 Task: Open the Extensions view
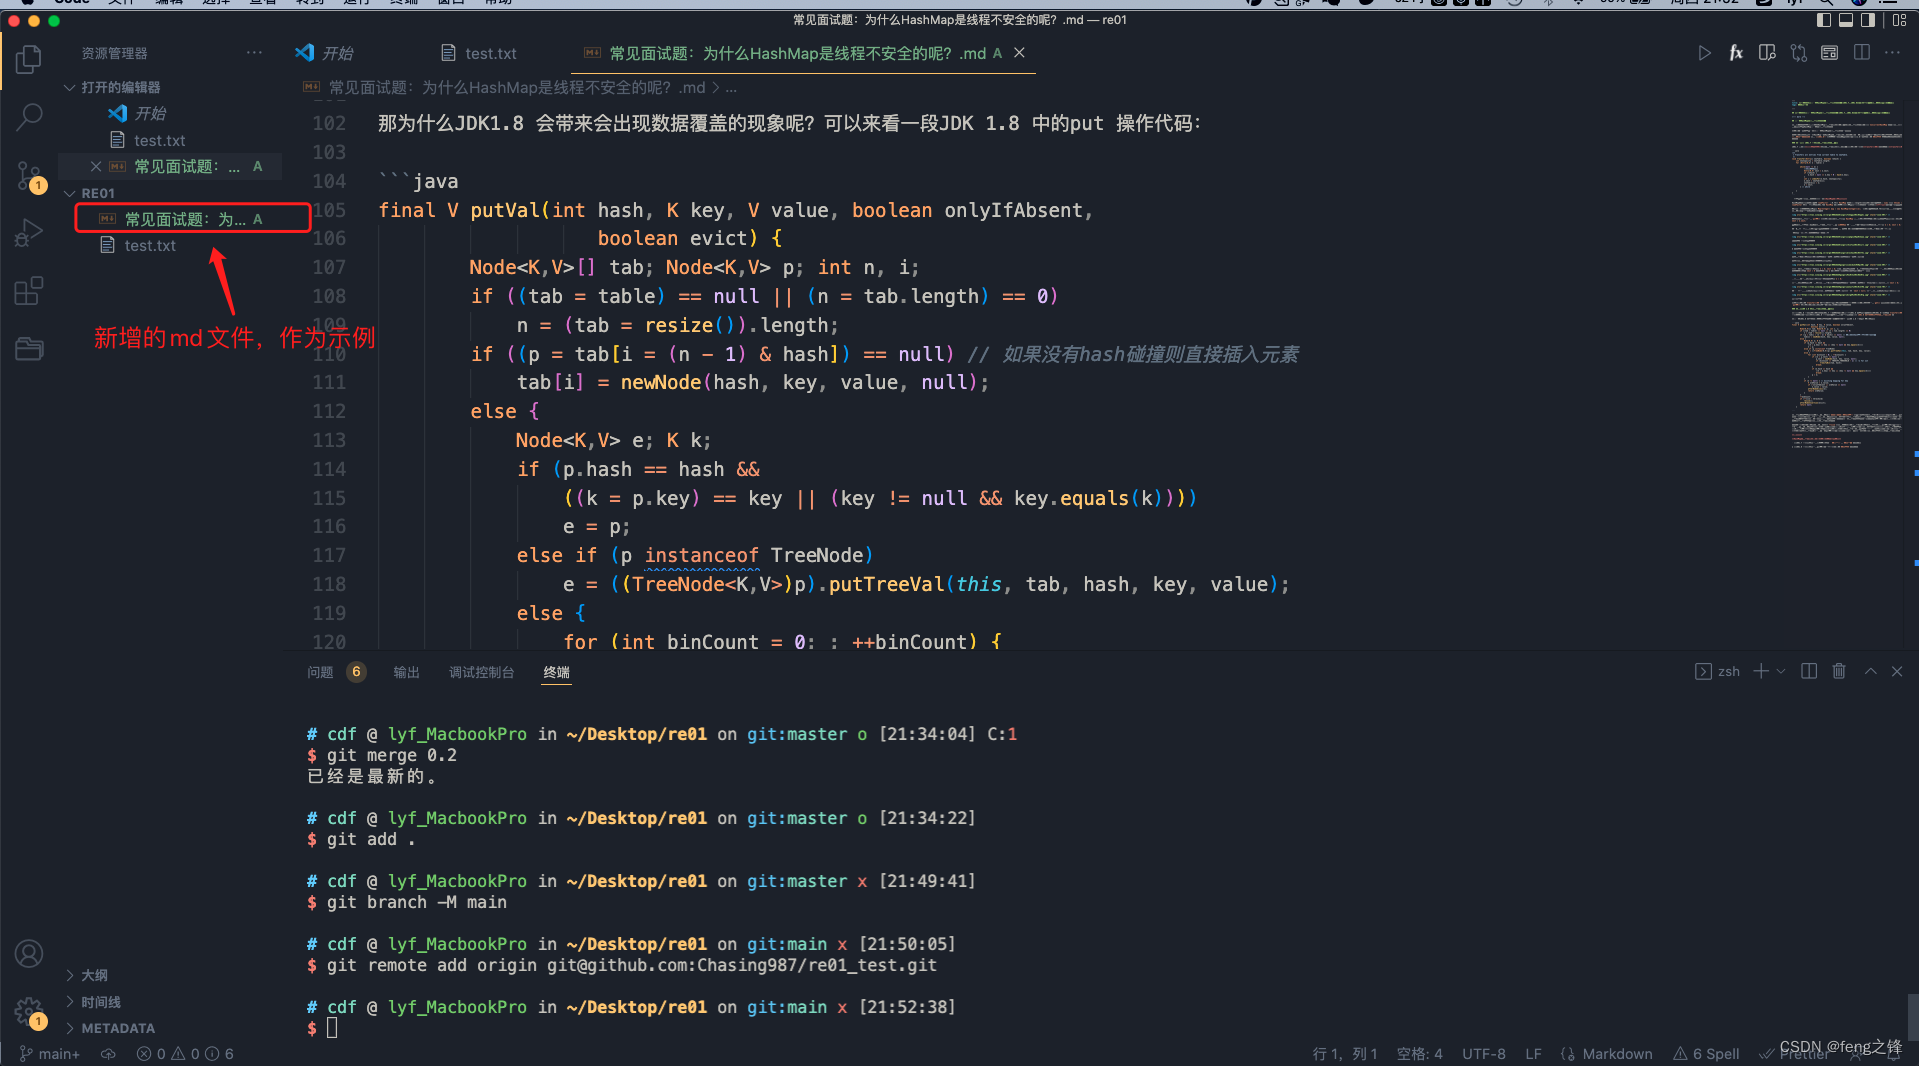pyautogui.click(x=29, y=291)
